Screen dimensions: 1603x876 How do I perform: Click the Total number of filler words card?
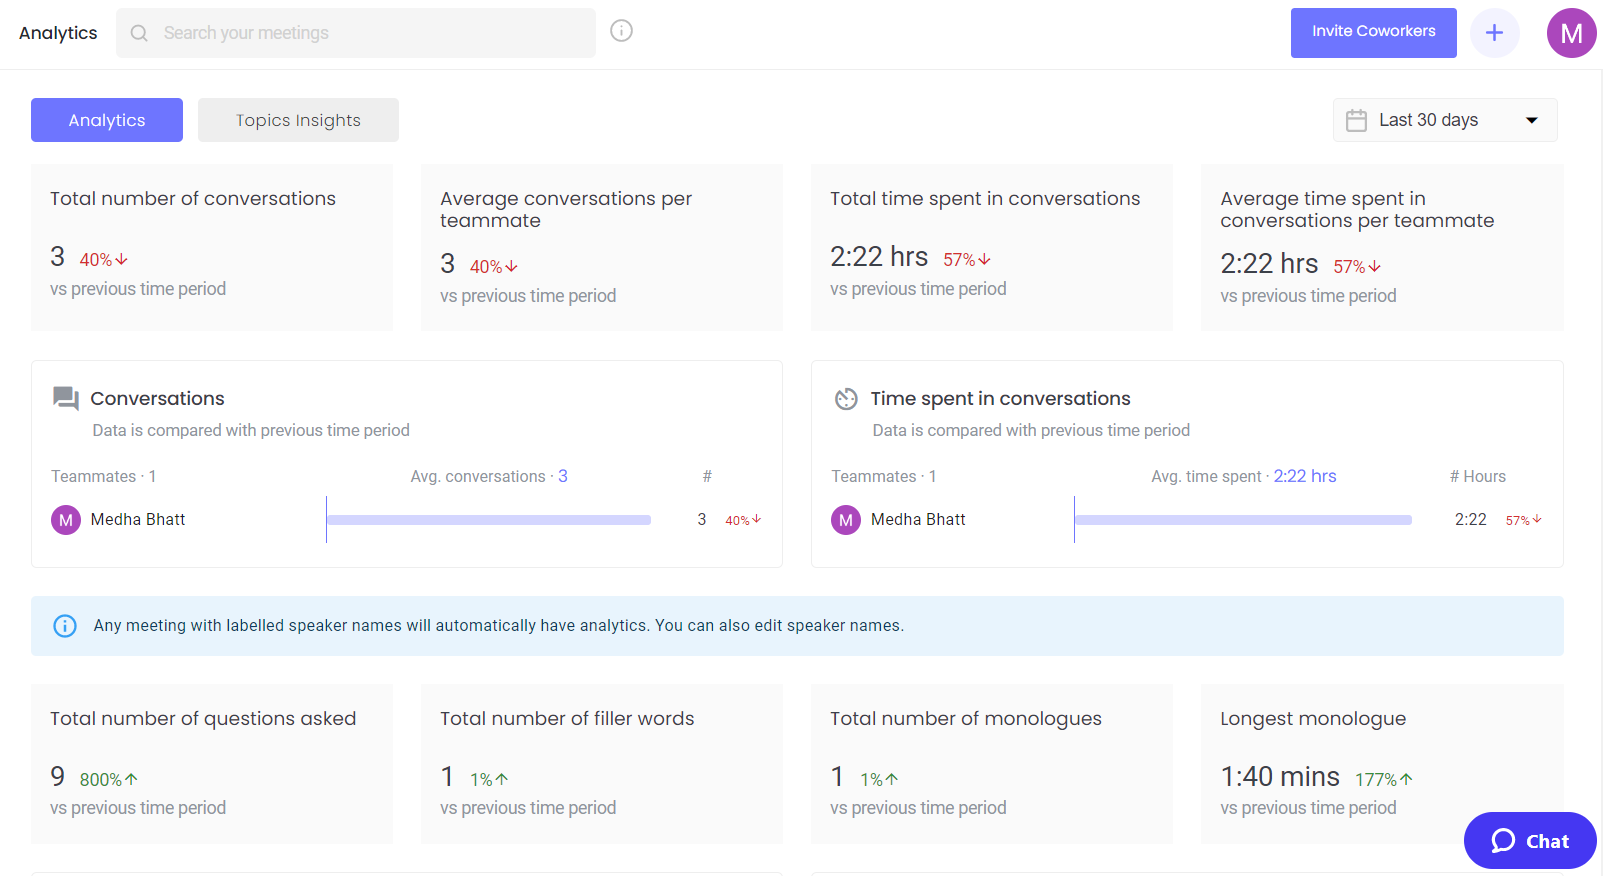point(602,764)
